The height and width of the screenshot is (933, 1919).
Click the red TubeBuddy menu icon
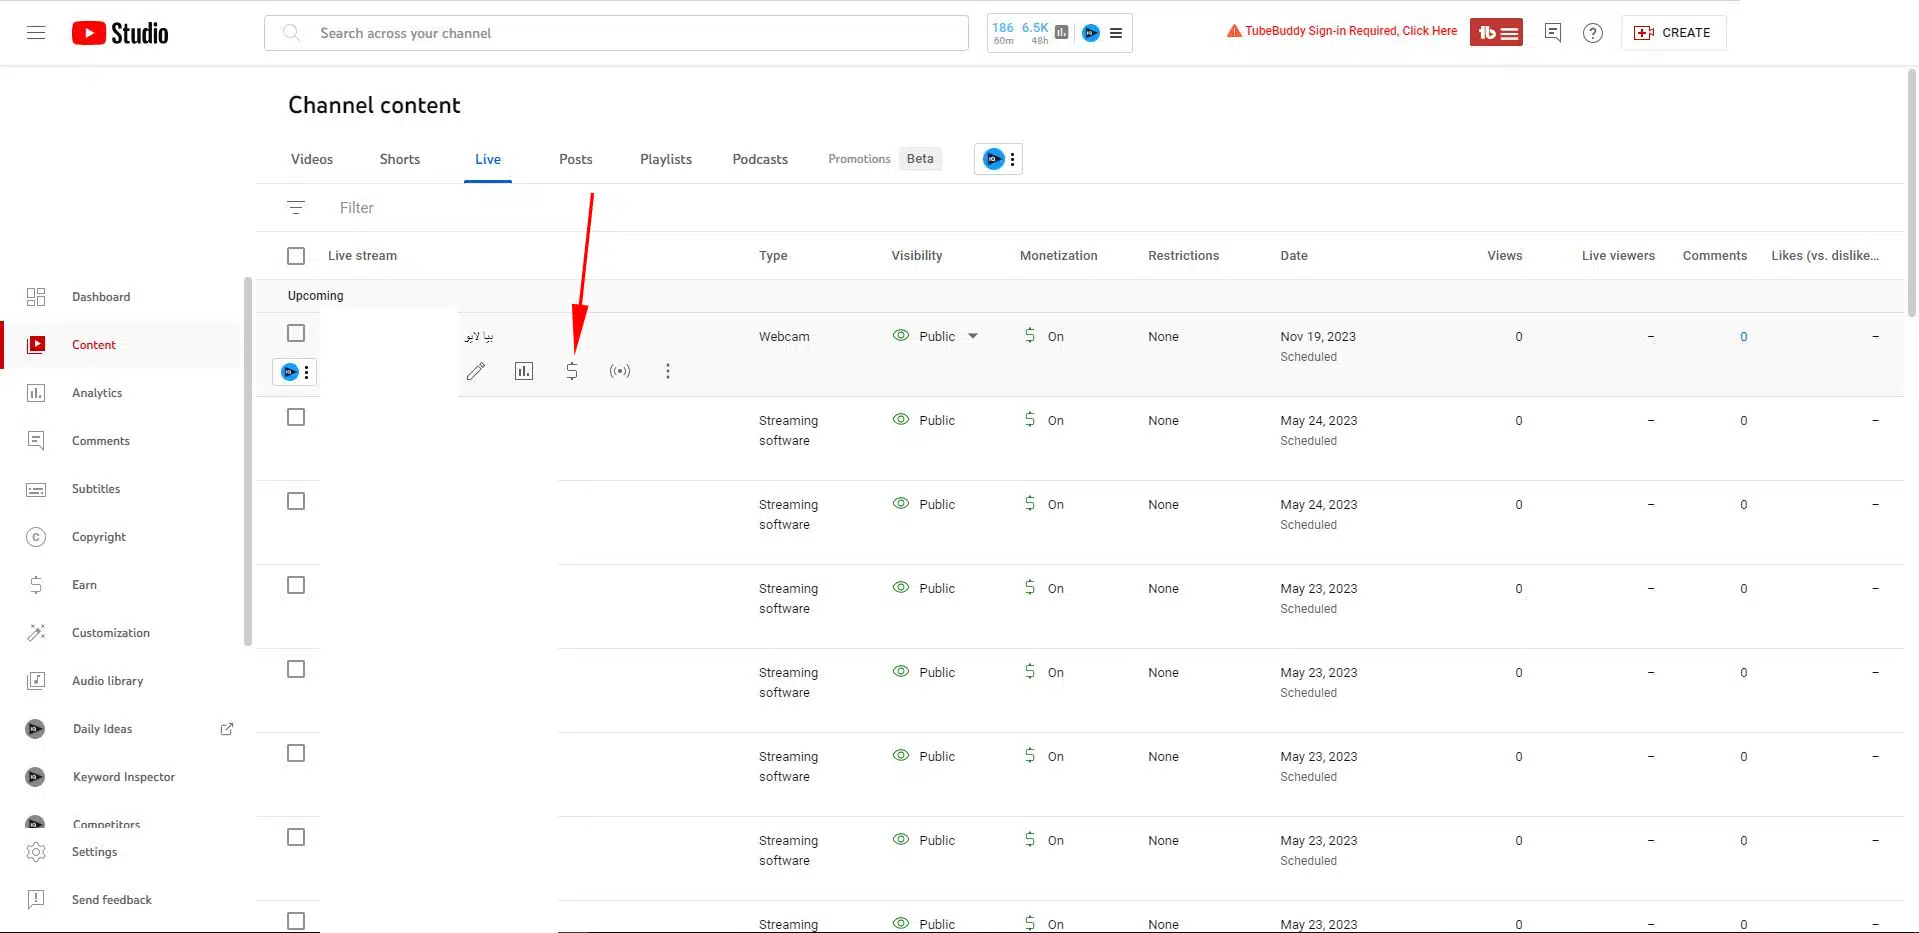1496,33
